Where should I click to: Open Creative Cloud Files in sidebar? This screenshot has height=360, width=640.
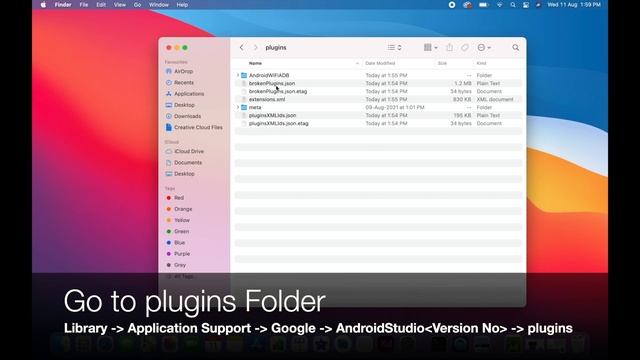(198, 127)
